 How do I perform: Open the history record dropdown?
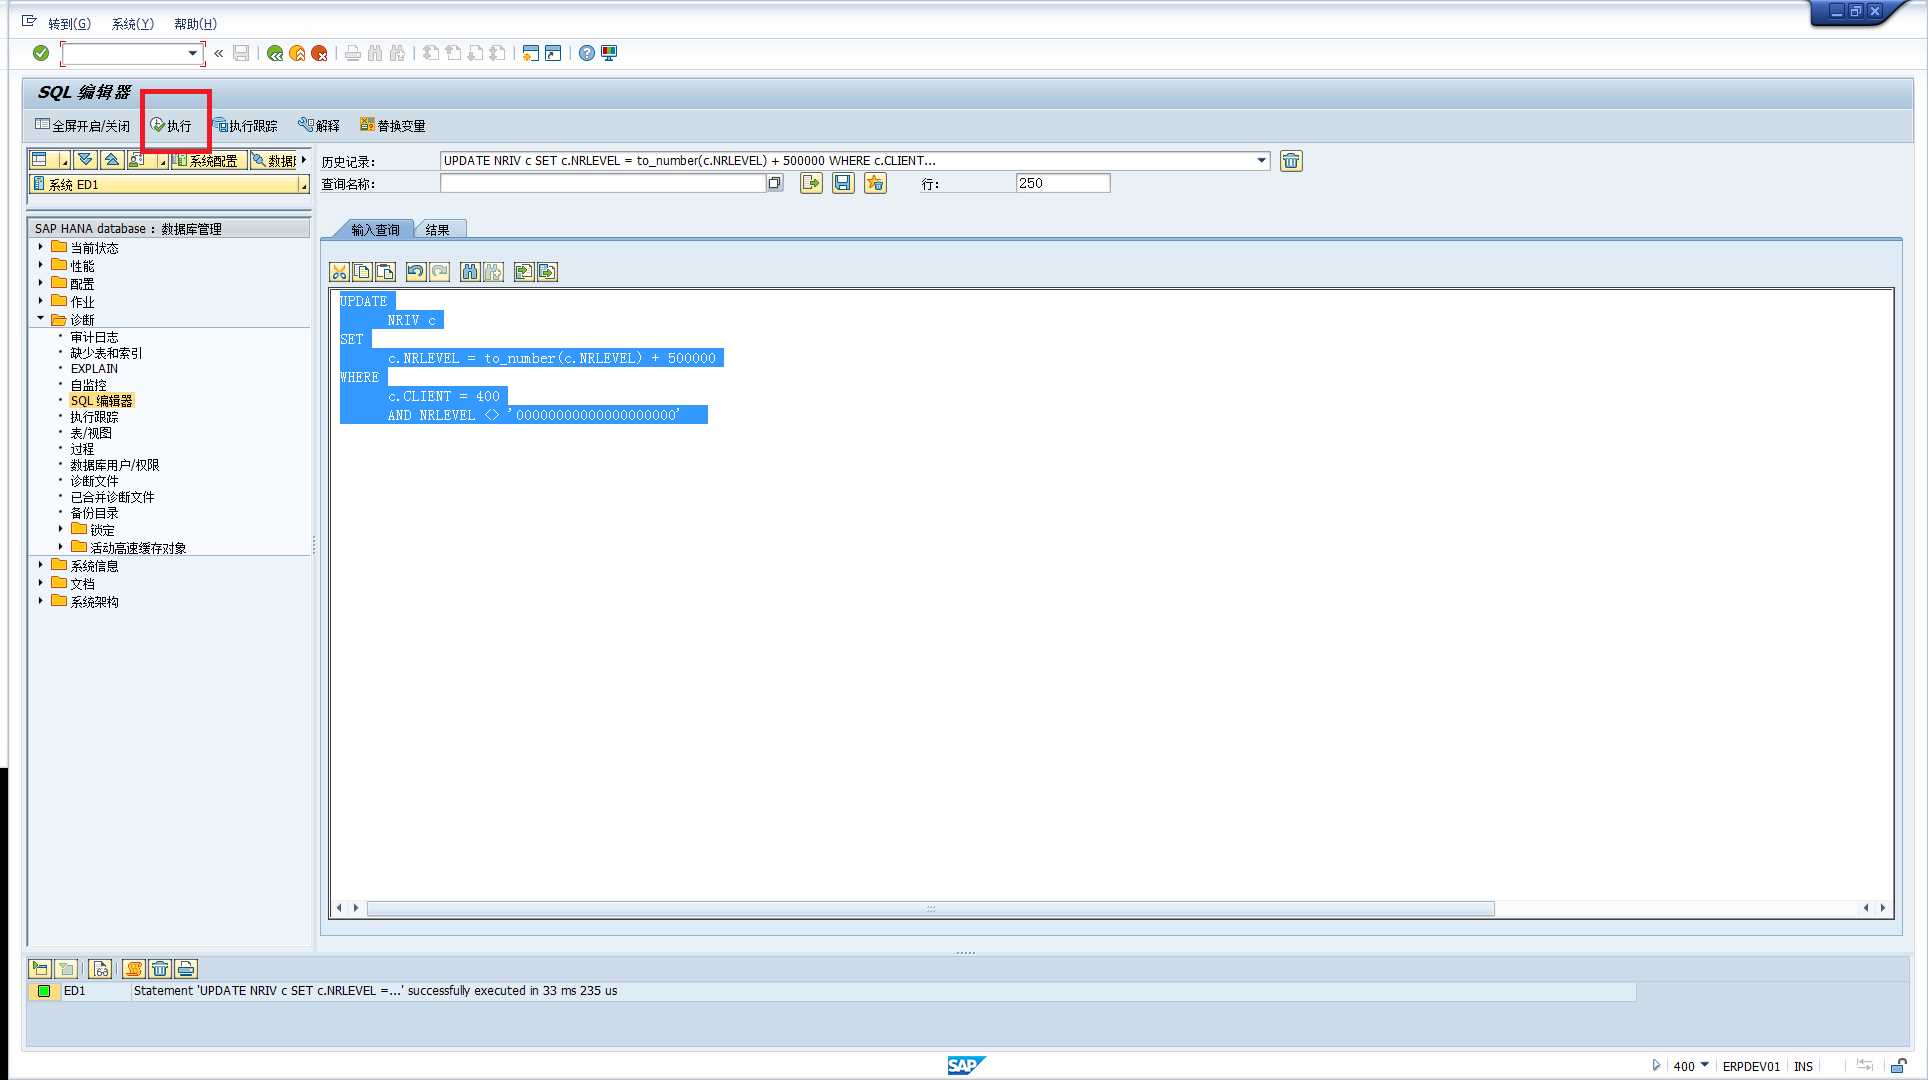(x=1262, y=161)
